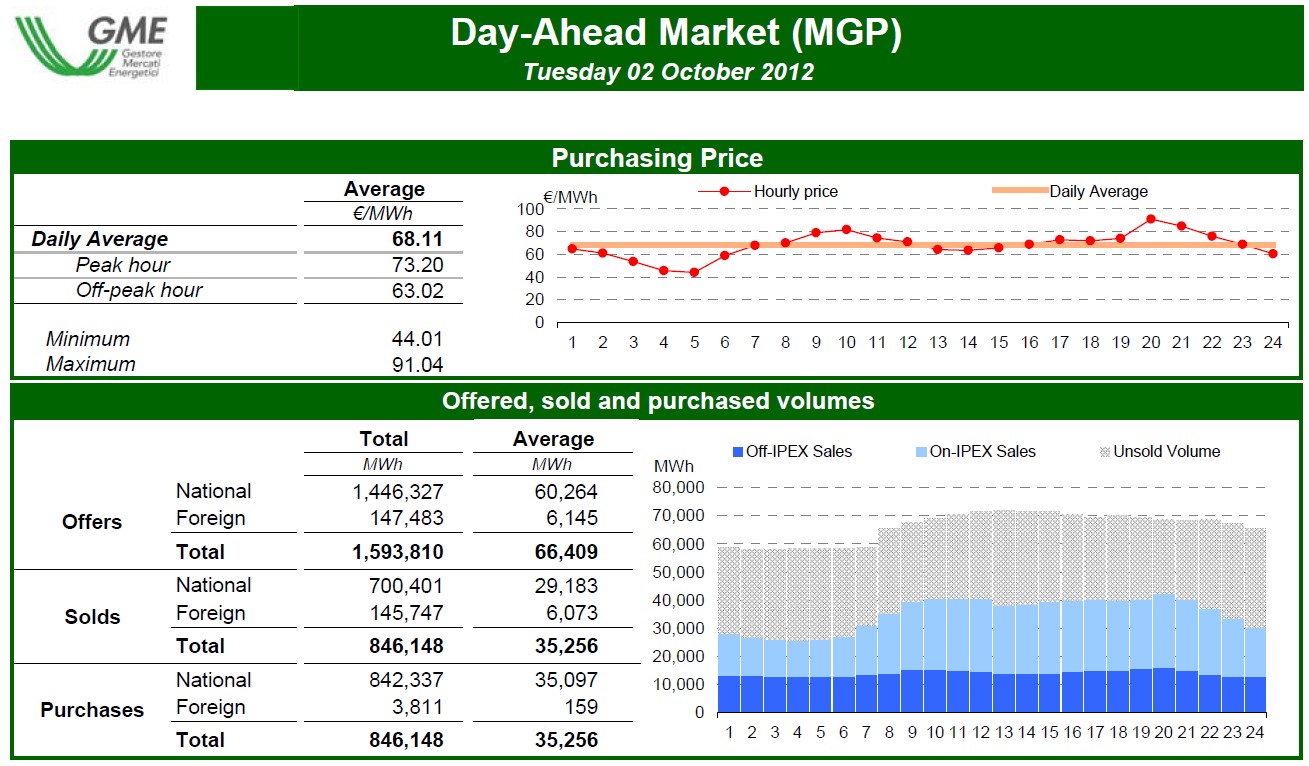This screenshot has width=1309, height=766.
Task: Select the Hourly price legend marker
Action: coord(723,192)
